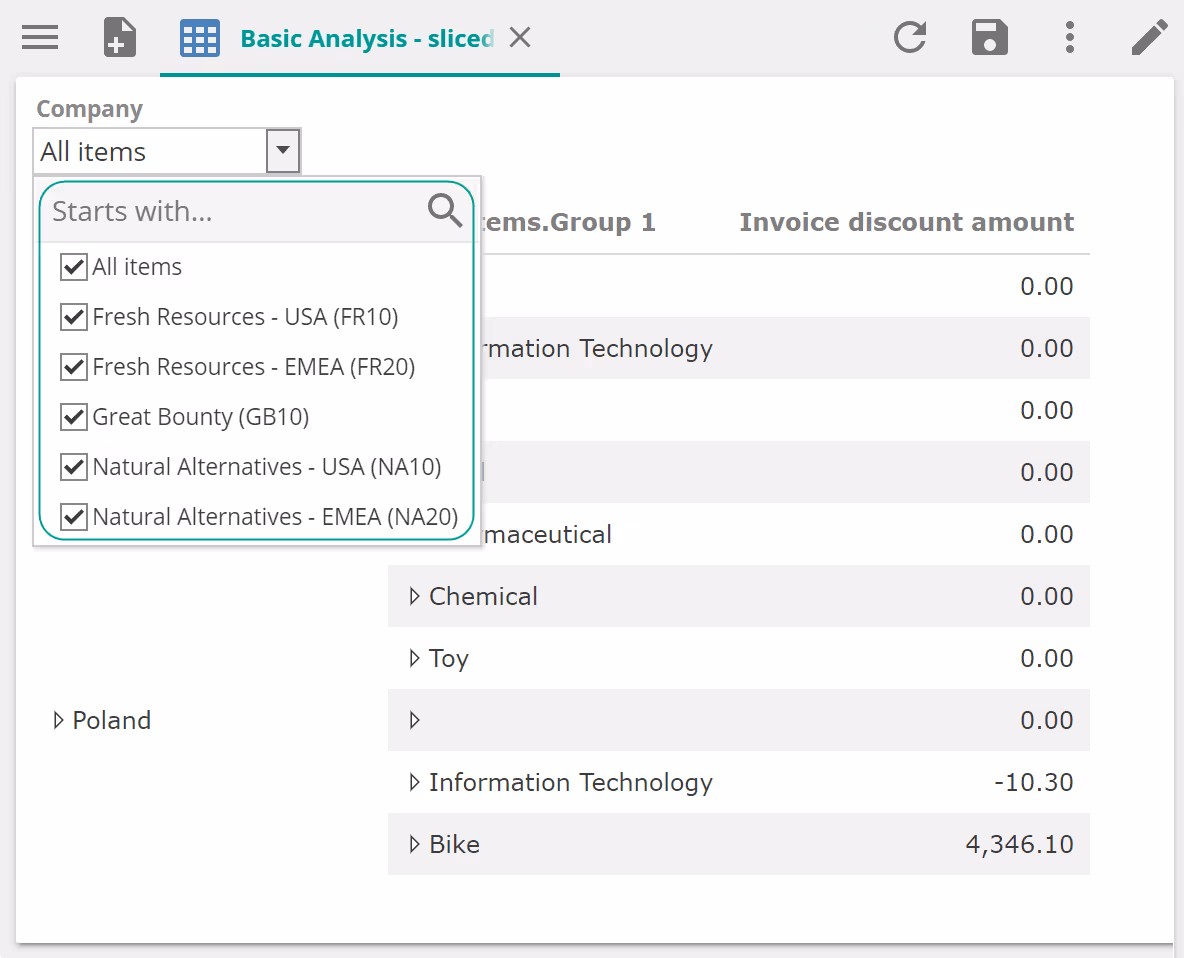Select the Basic Analysis - sliced tab
This screenshot has height=958, width=1184.
pyautogui.click(x=366, y=39)
